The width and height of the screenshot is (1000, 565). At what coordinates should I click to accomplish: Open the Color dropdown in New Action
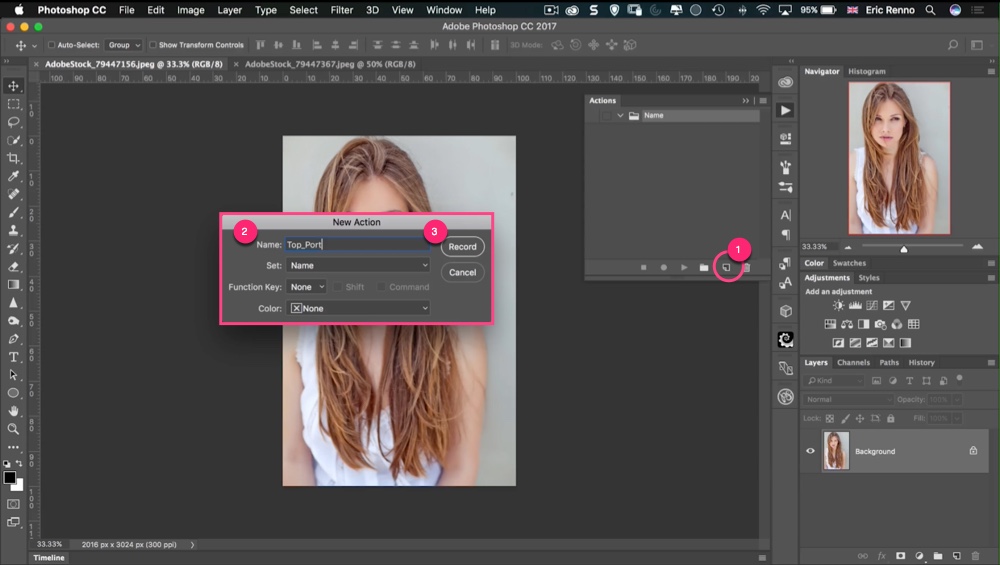[x=357, y=308]
